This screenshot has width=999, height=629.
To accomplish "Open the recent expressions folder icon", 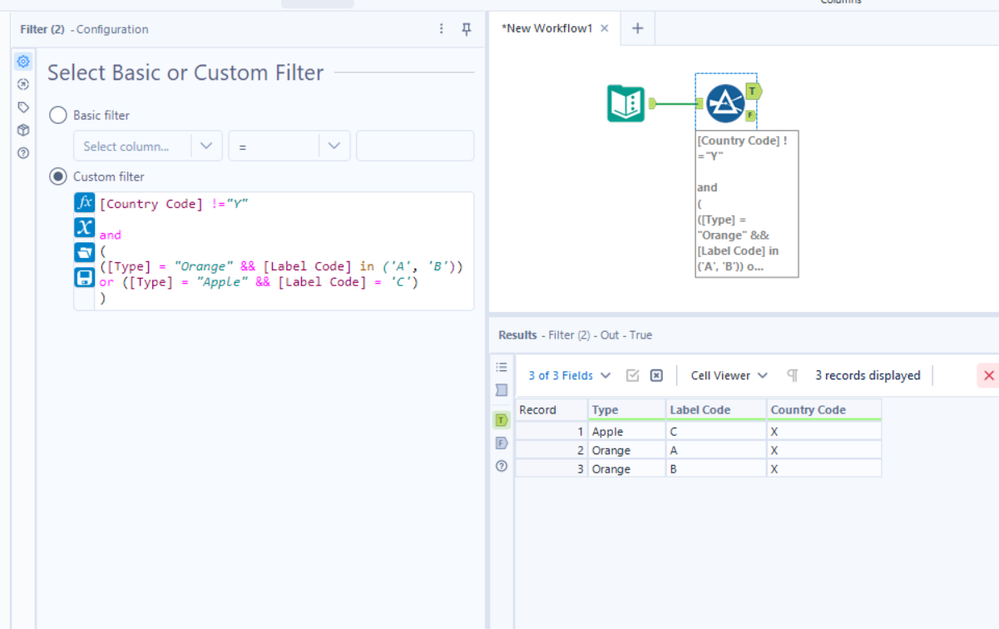I will pos(84,252).
